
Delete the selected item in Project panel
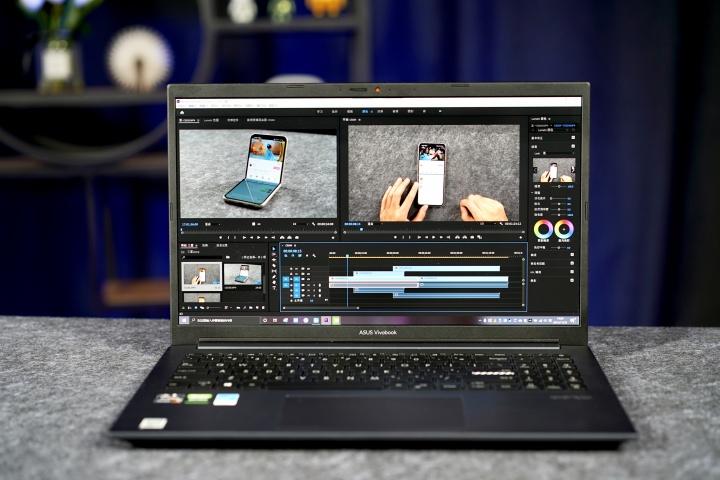click(263, 307)
